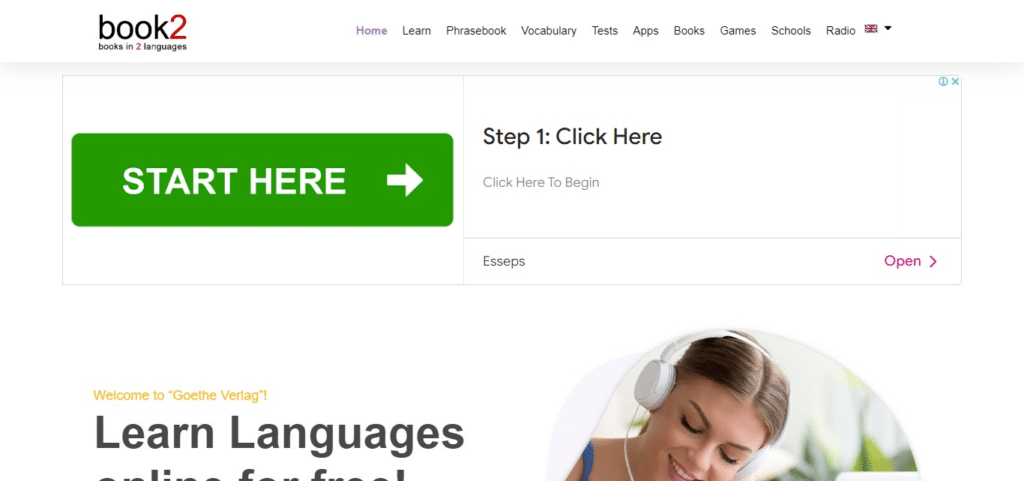Image resolution: width=1024 pixels, height=481 pixels.
Task: Click the Step 1: Click Here headline
Action: tap(572, 136)
